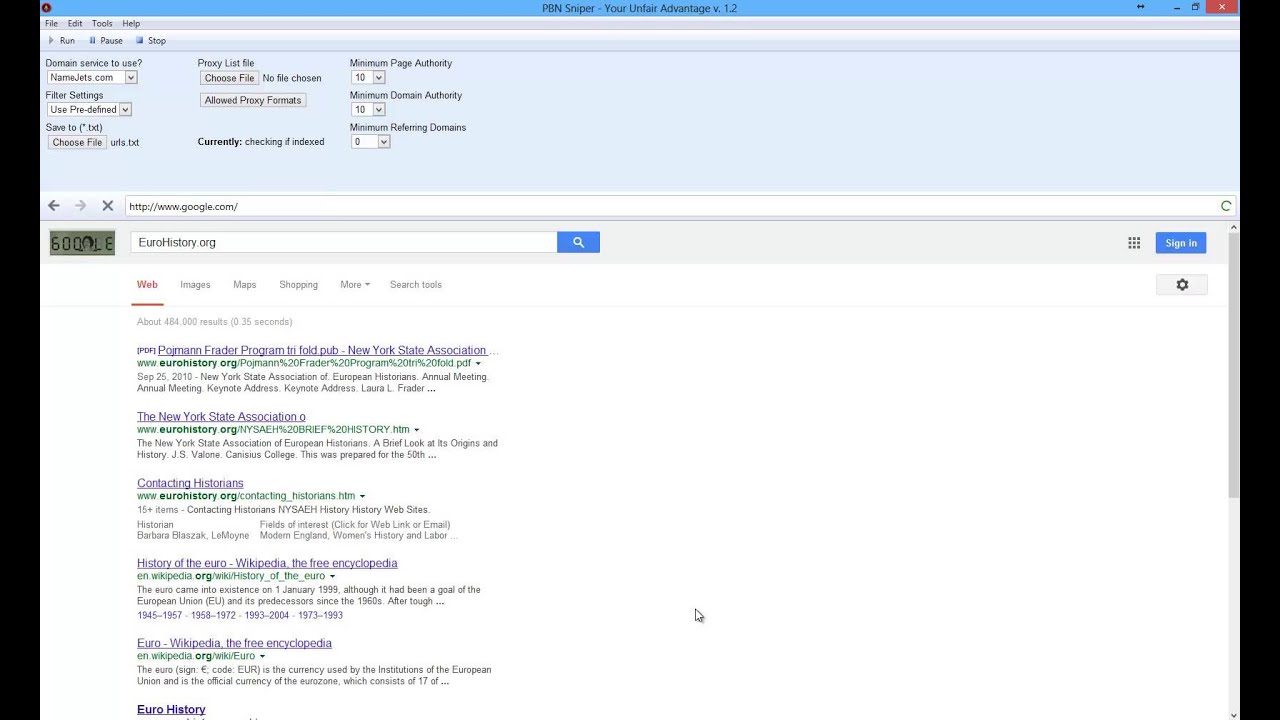
Task: Click the 'urls.txt' file name text
Action: (x=125, y=142)
